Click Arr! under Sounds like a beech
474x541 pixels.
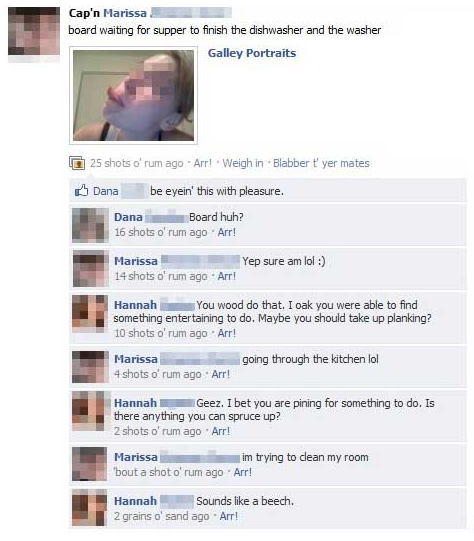point(229,516)
